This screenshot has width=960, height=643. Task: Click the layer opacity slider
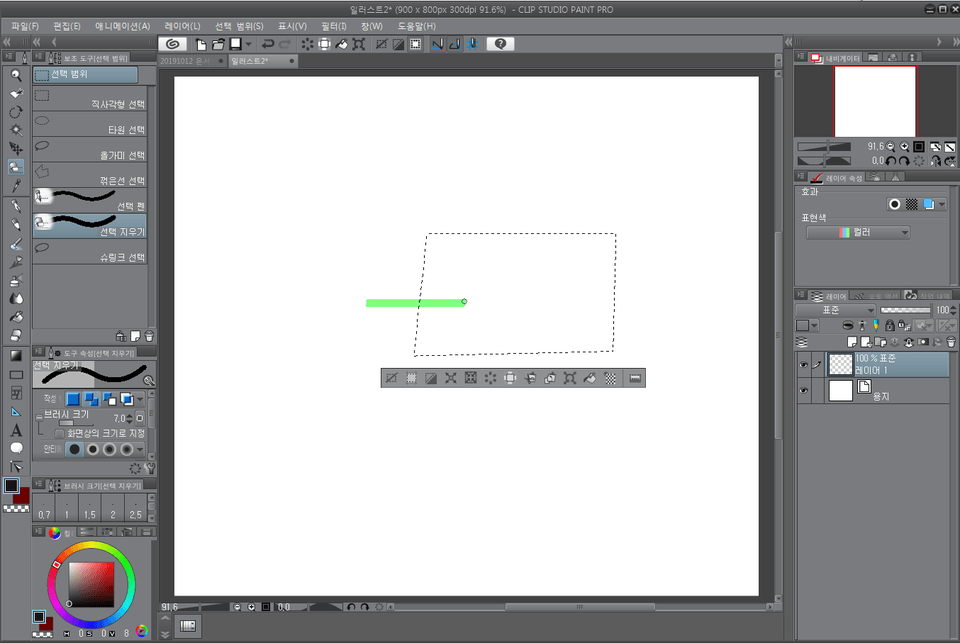pos(905,310)
